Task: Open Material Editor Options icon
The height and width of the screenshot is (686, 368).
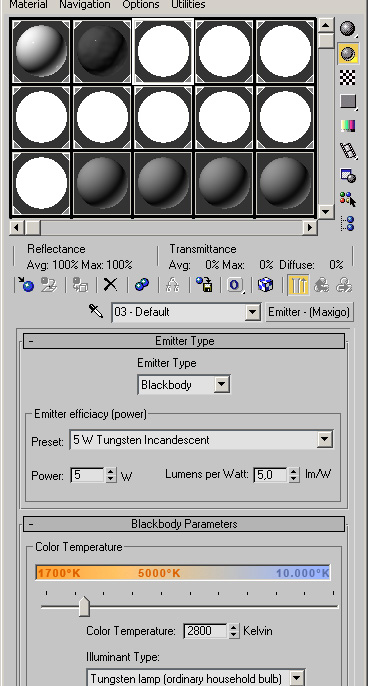Action: (x=348, y=175)
